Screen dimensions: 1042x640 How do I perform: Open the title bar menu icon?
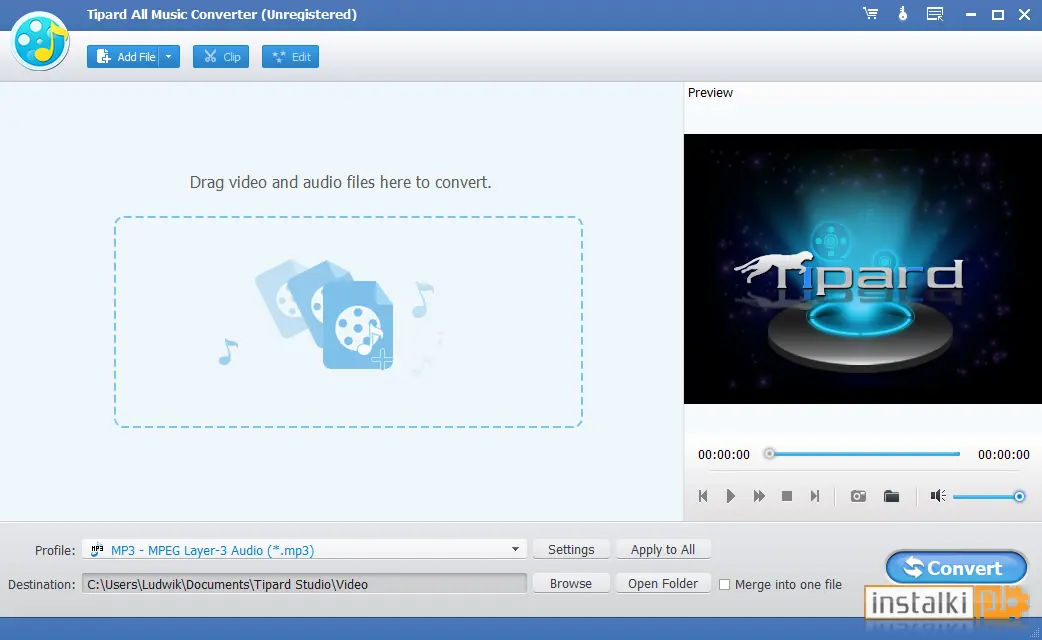pos(935,13)
